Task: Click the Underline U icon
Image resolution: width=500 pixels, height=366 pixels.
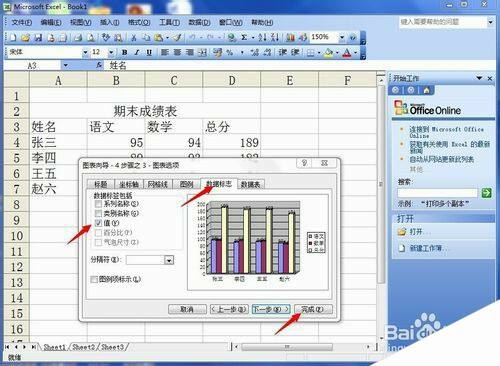Action: coord(149,52)
